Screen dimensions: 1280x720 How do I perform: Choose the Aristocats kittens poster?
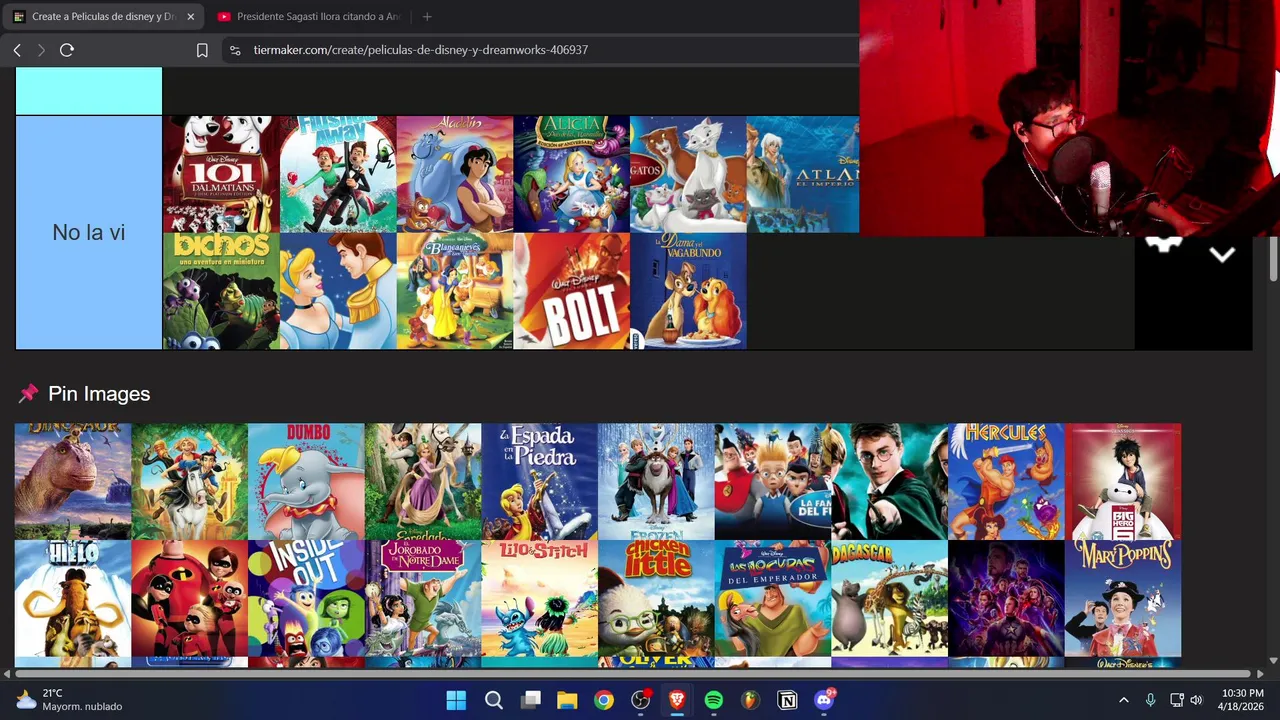[688, 174]
